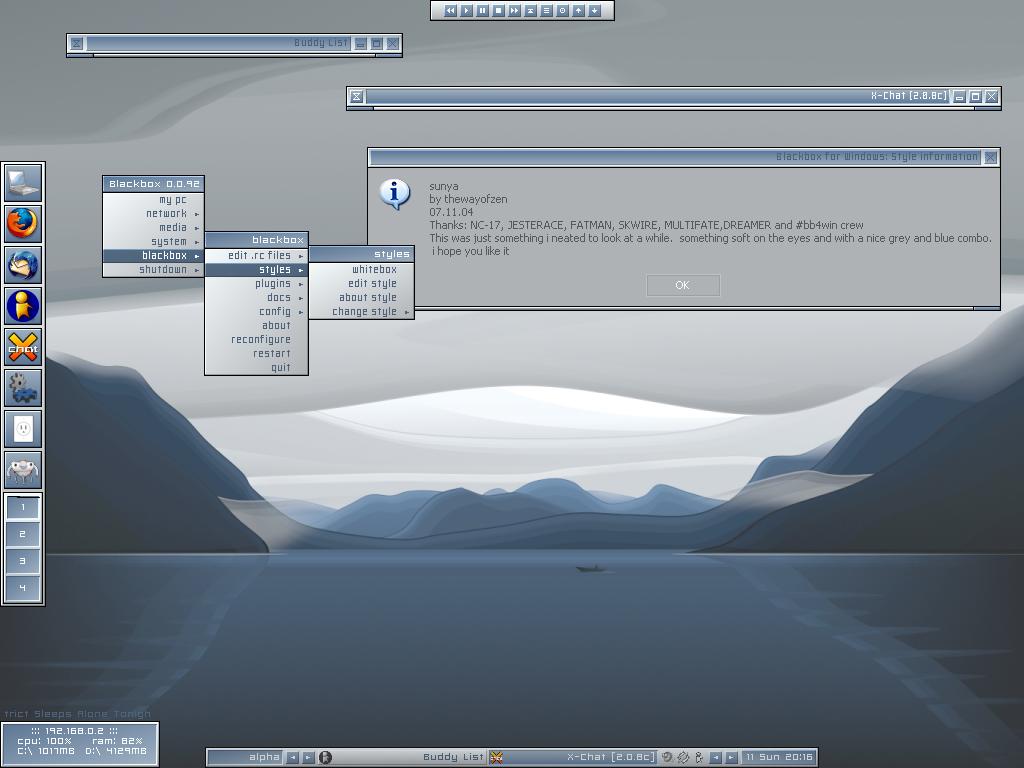The width and height of the screenshot is (1024, 768).
Task: Expand the docs submenu
Action: tap(256, 298)
